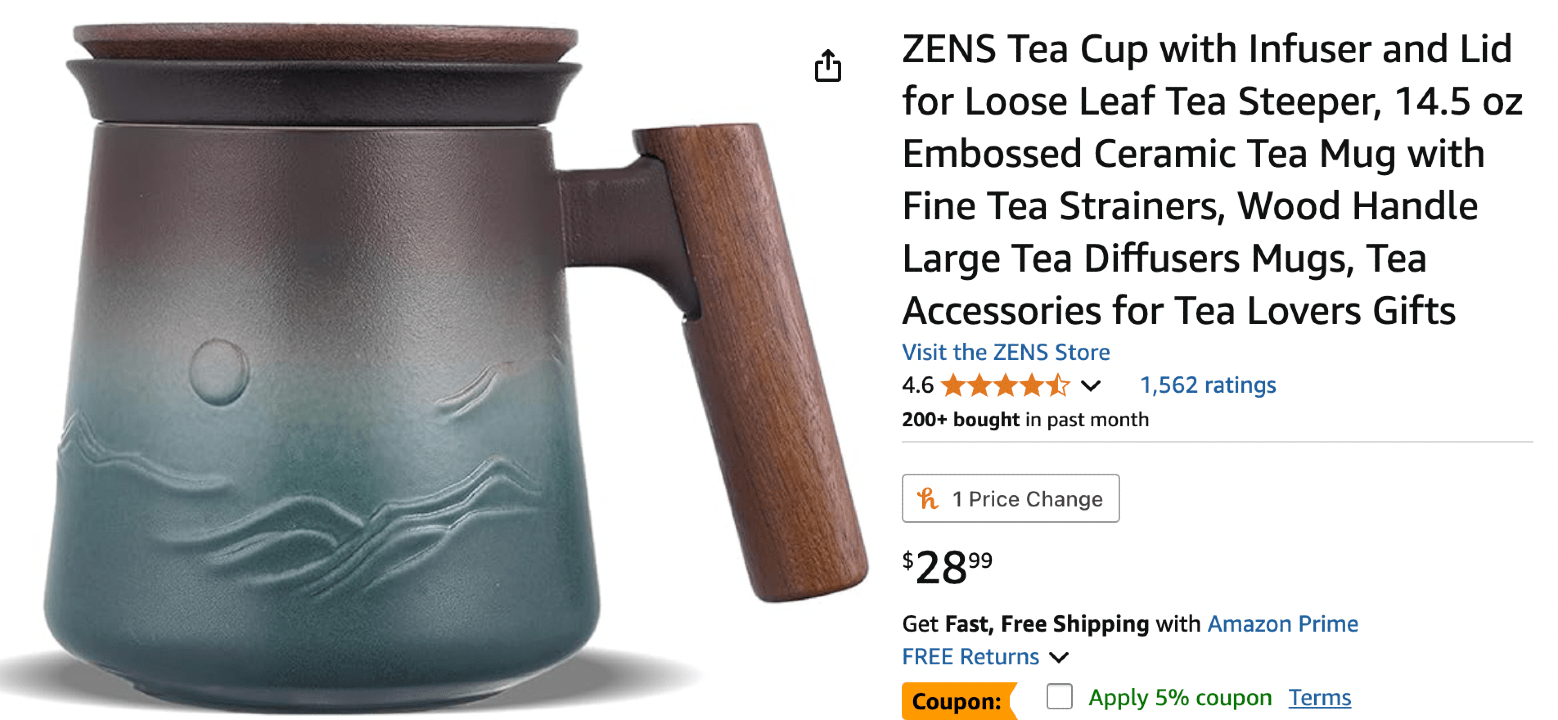Click the $28.99 price

pyautogui.click(x=948, y=567)
